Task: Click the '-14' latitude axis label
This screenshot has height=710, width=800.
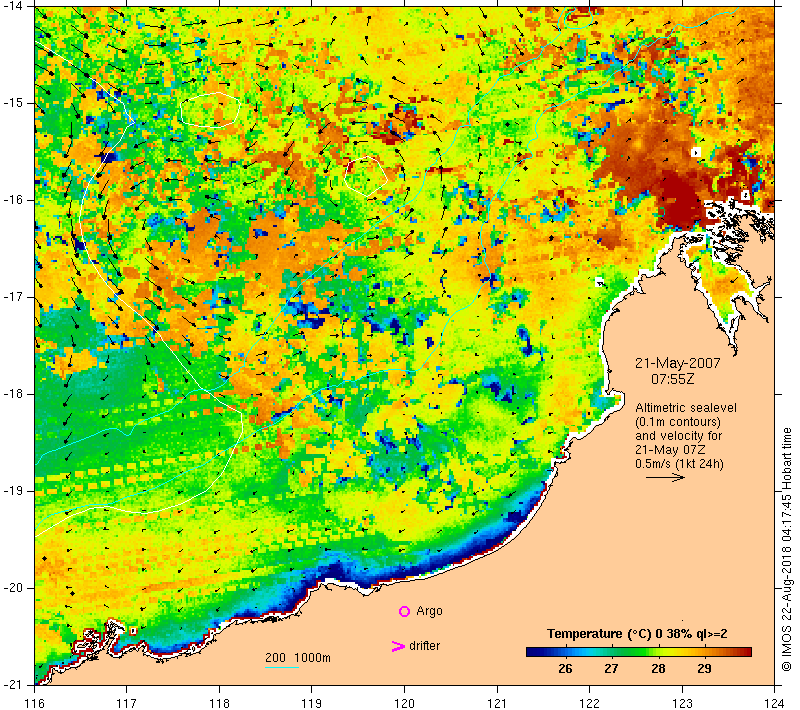Action: point(13,6)
